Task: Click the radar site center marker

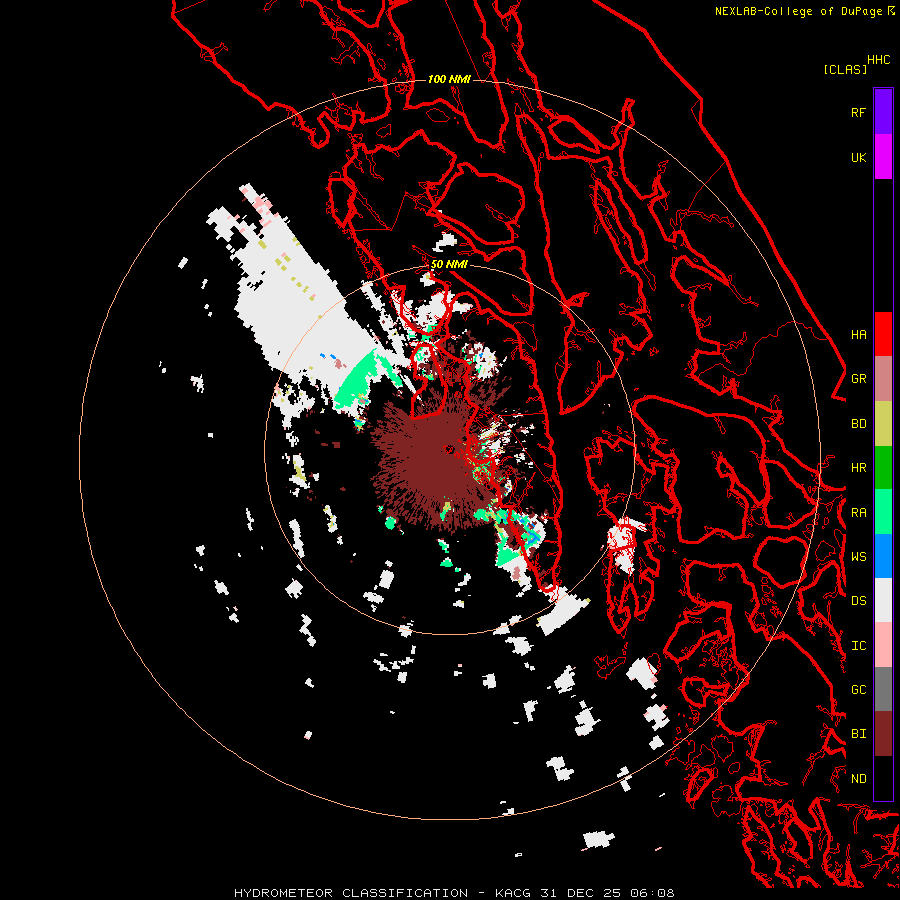Action: 449,449
